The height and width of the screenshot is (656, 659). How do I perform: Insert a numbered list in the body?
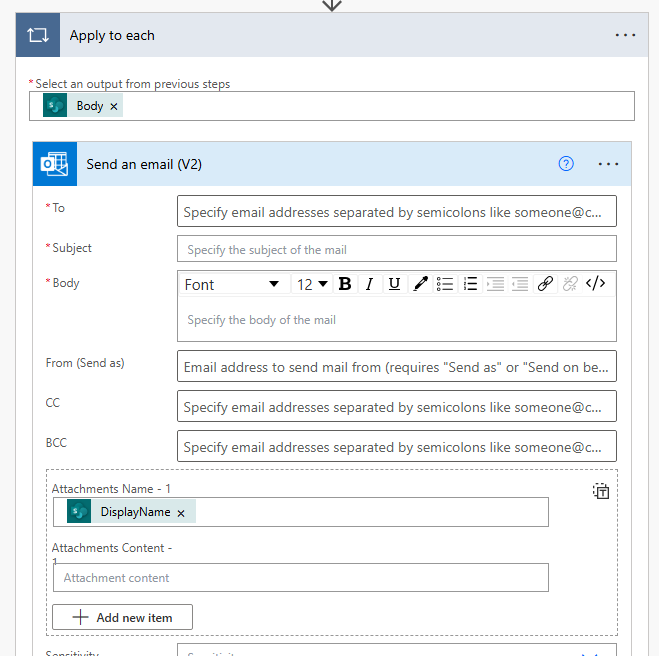[471, 284]
